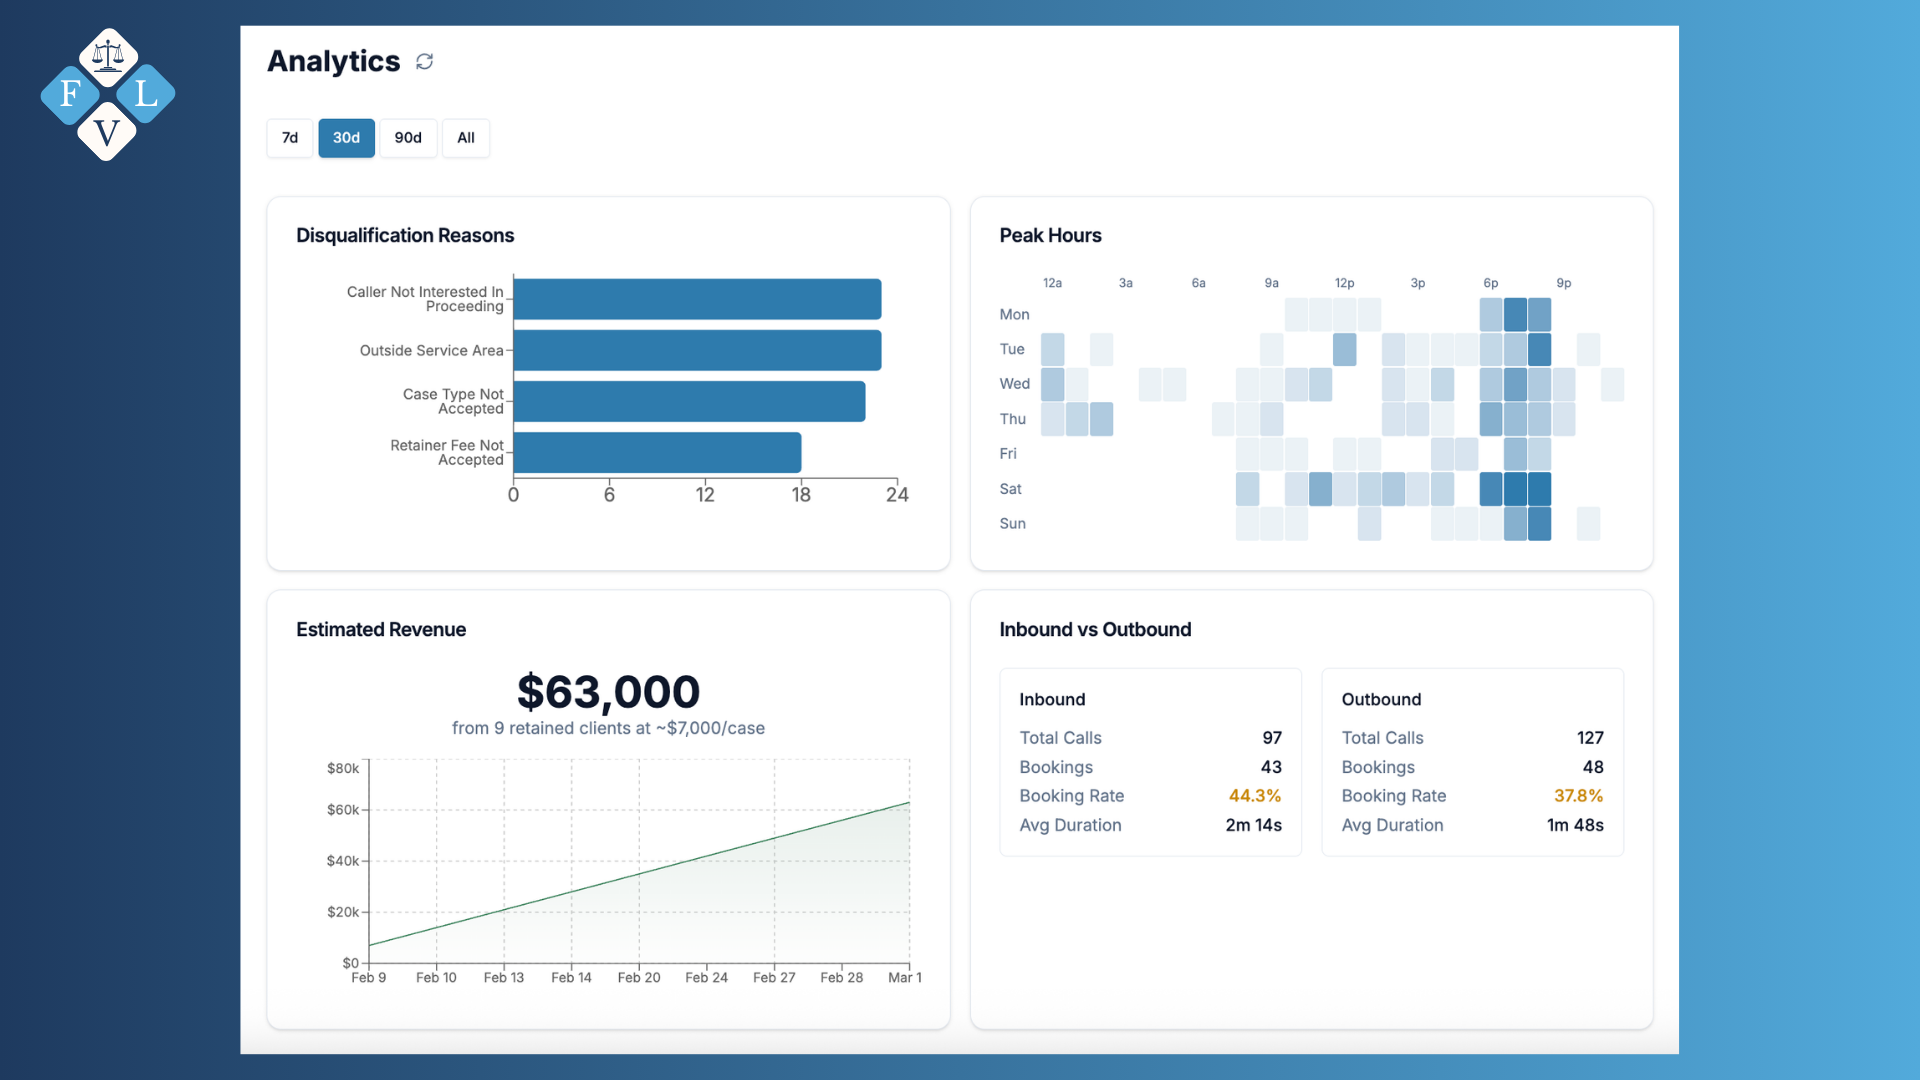Click the refresh icon beside Analytics
Image resolution: width=1920 pixels, height=1080 pixels.
click(424, 62)
